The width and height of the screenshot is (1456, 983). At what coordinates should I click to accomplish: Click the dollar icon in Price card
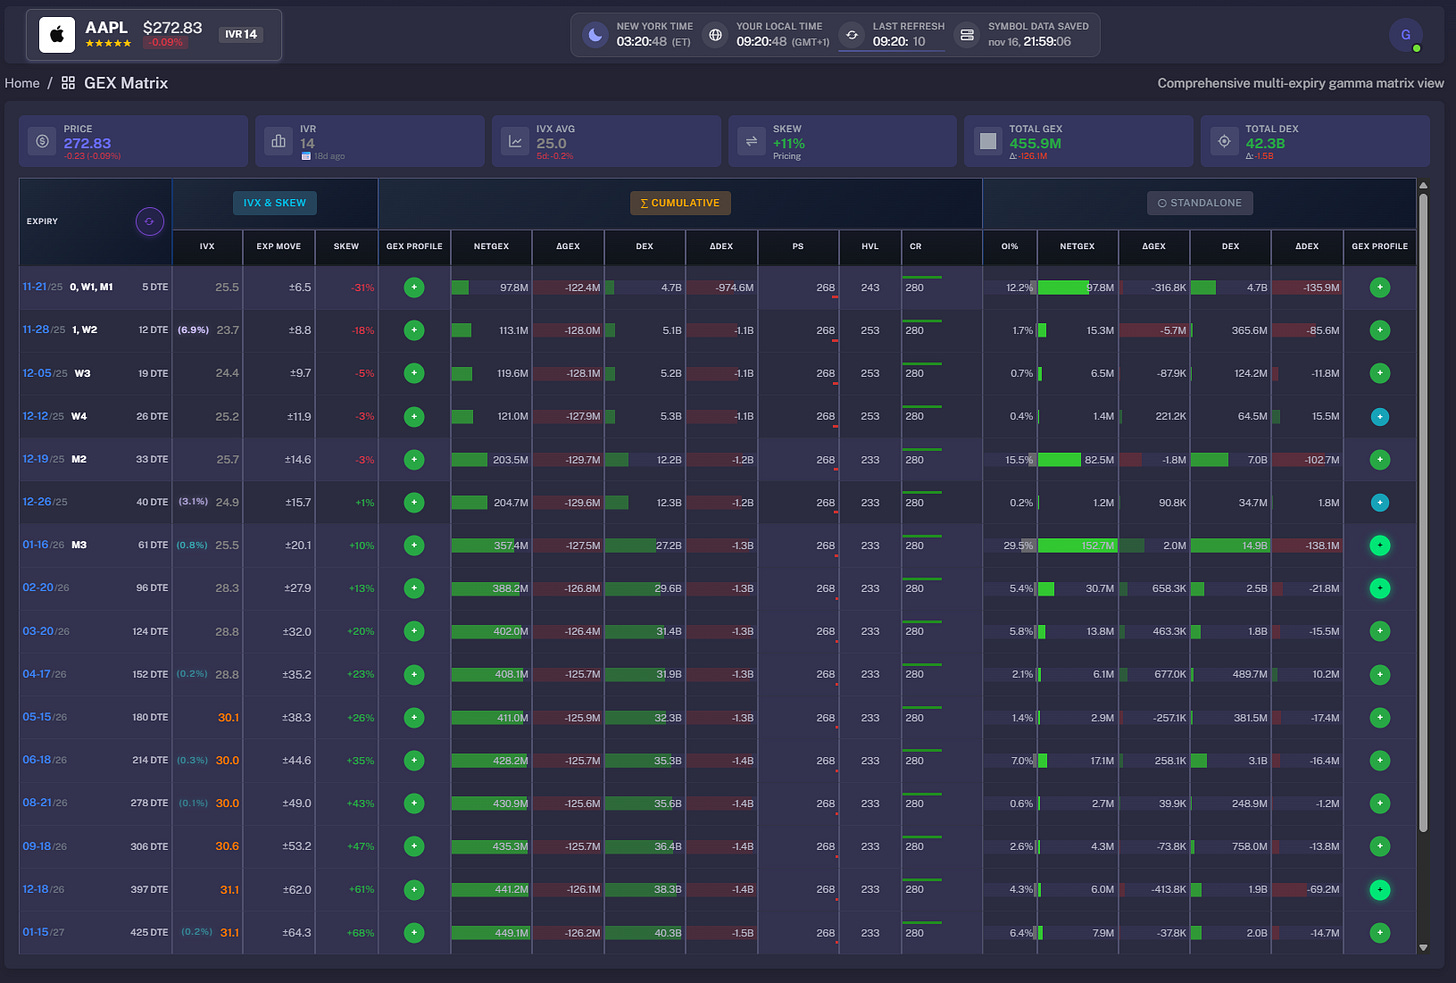point(42,142)
